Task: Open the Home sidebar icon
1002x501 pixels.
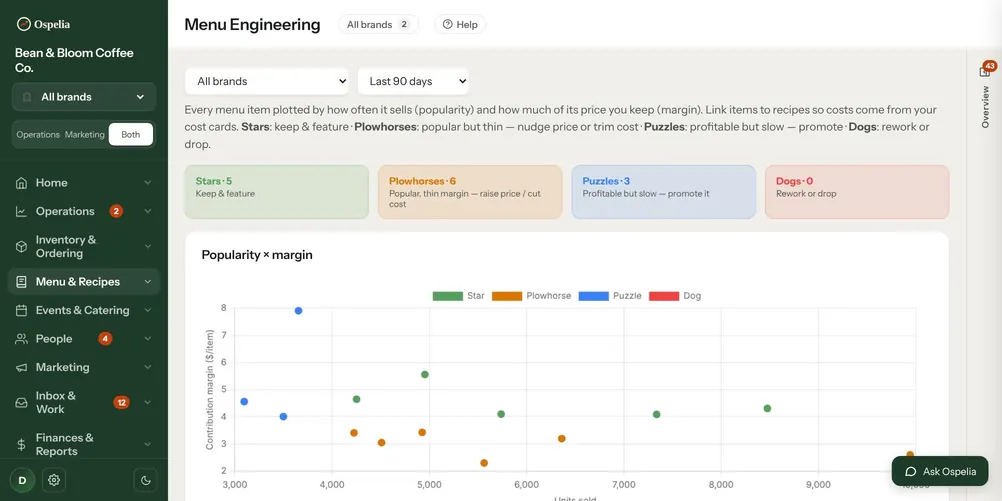Action: 21,183
